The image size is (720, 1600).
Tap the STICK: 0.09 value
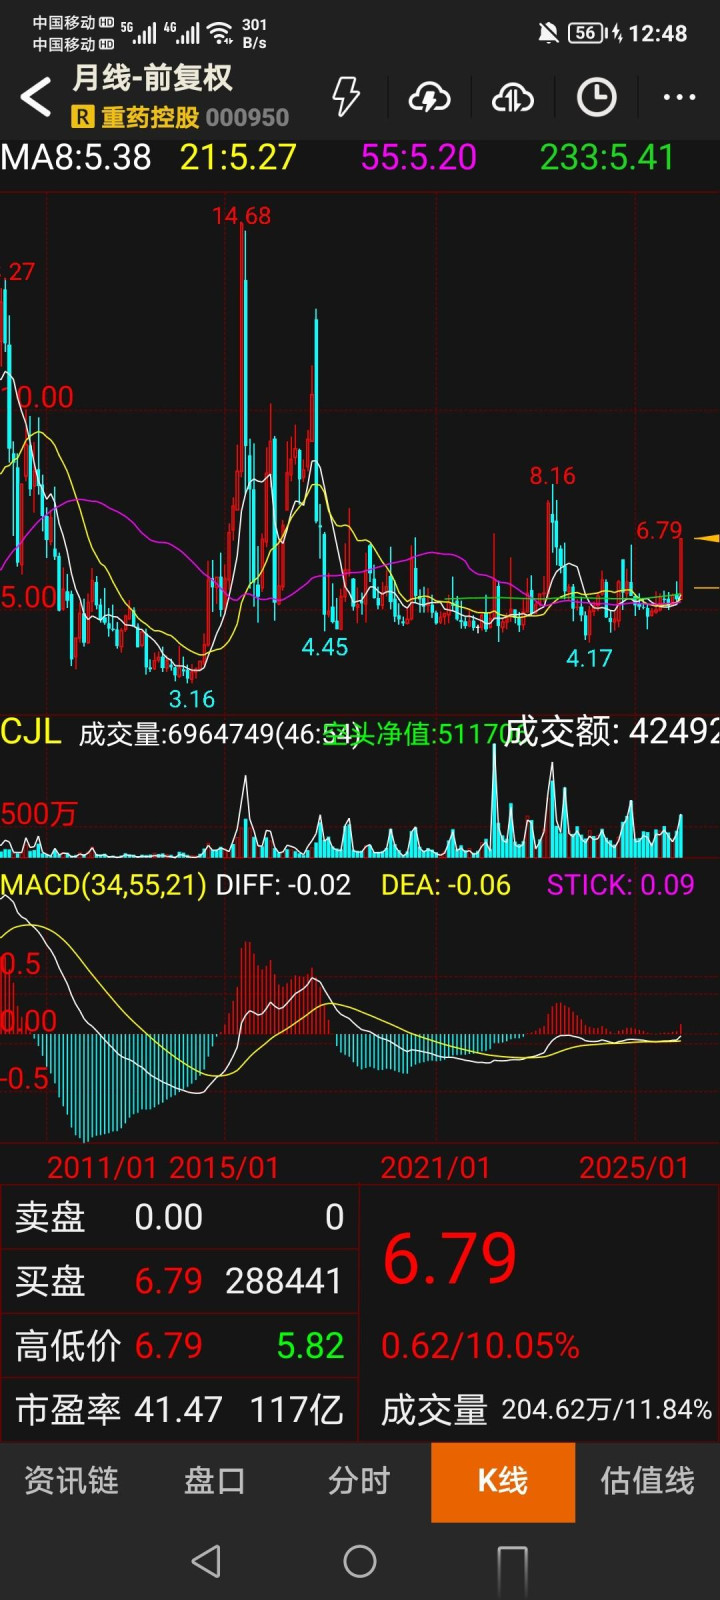coord(620,885)
